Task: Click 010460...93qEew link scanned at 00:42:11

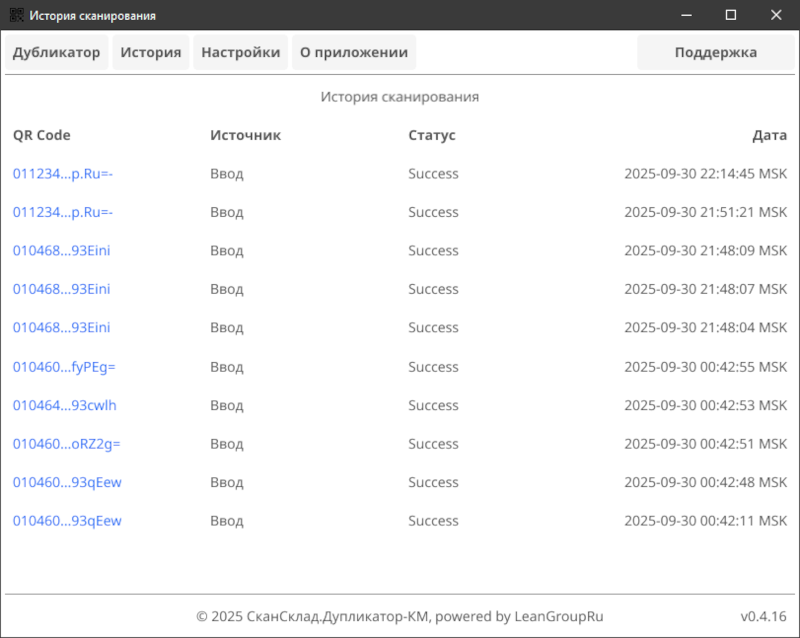Action: (x=67, y=521)
